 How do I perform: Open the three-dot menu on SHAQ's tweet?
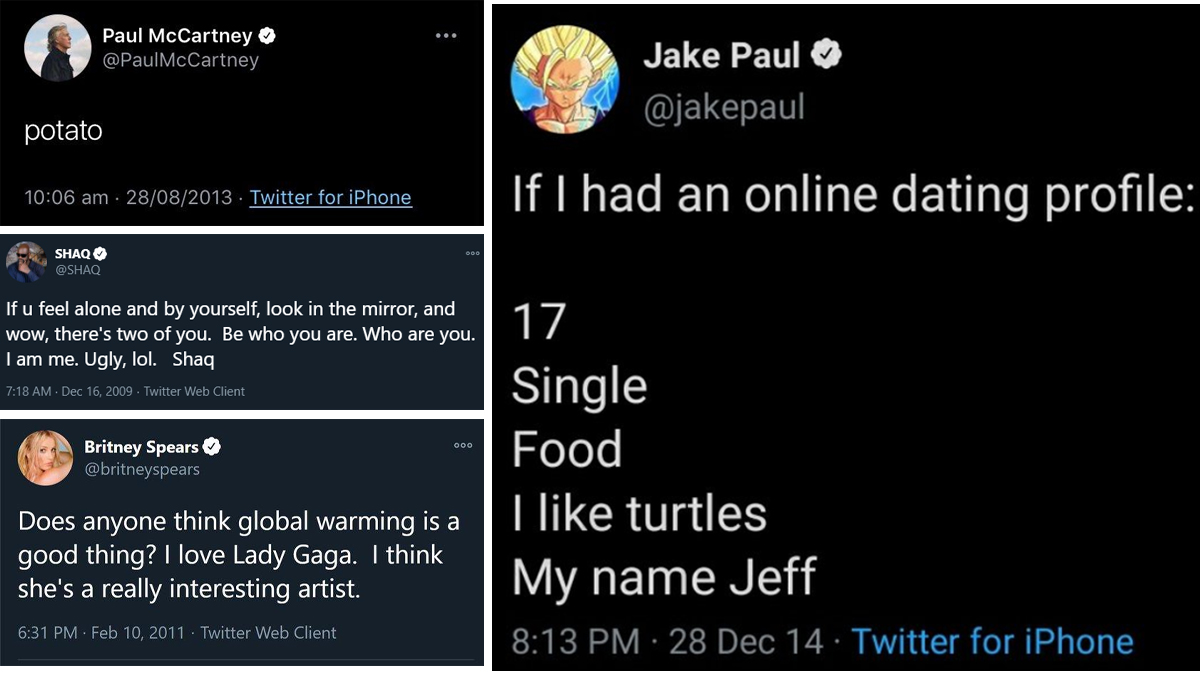(x=472, y=253)
